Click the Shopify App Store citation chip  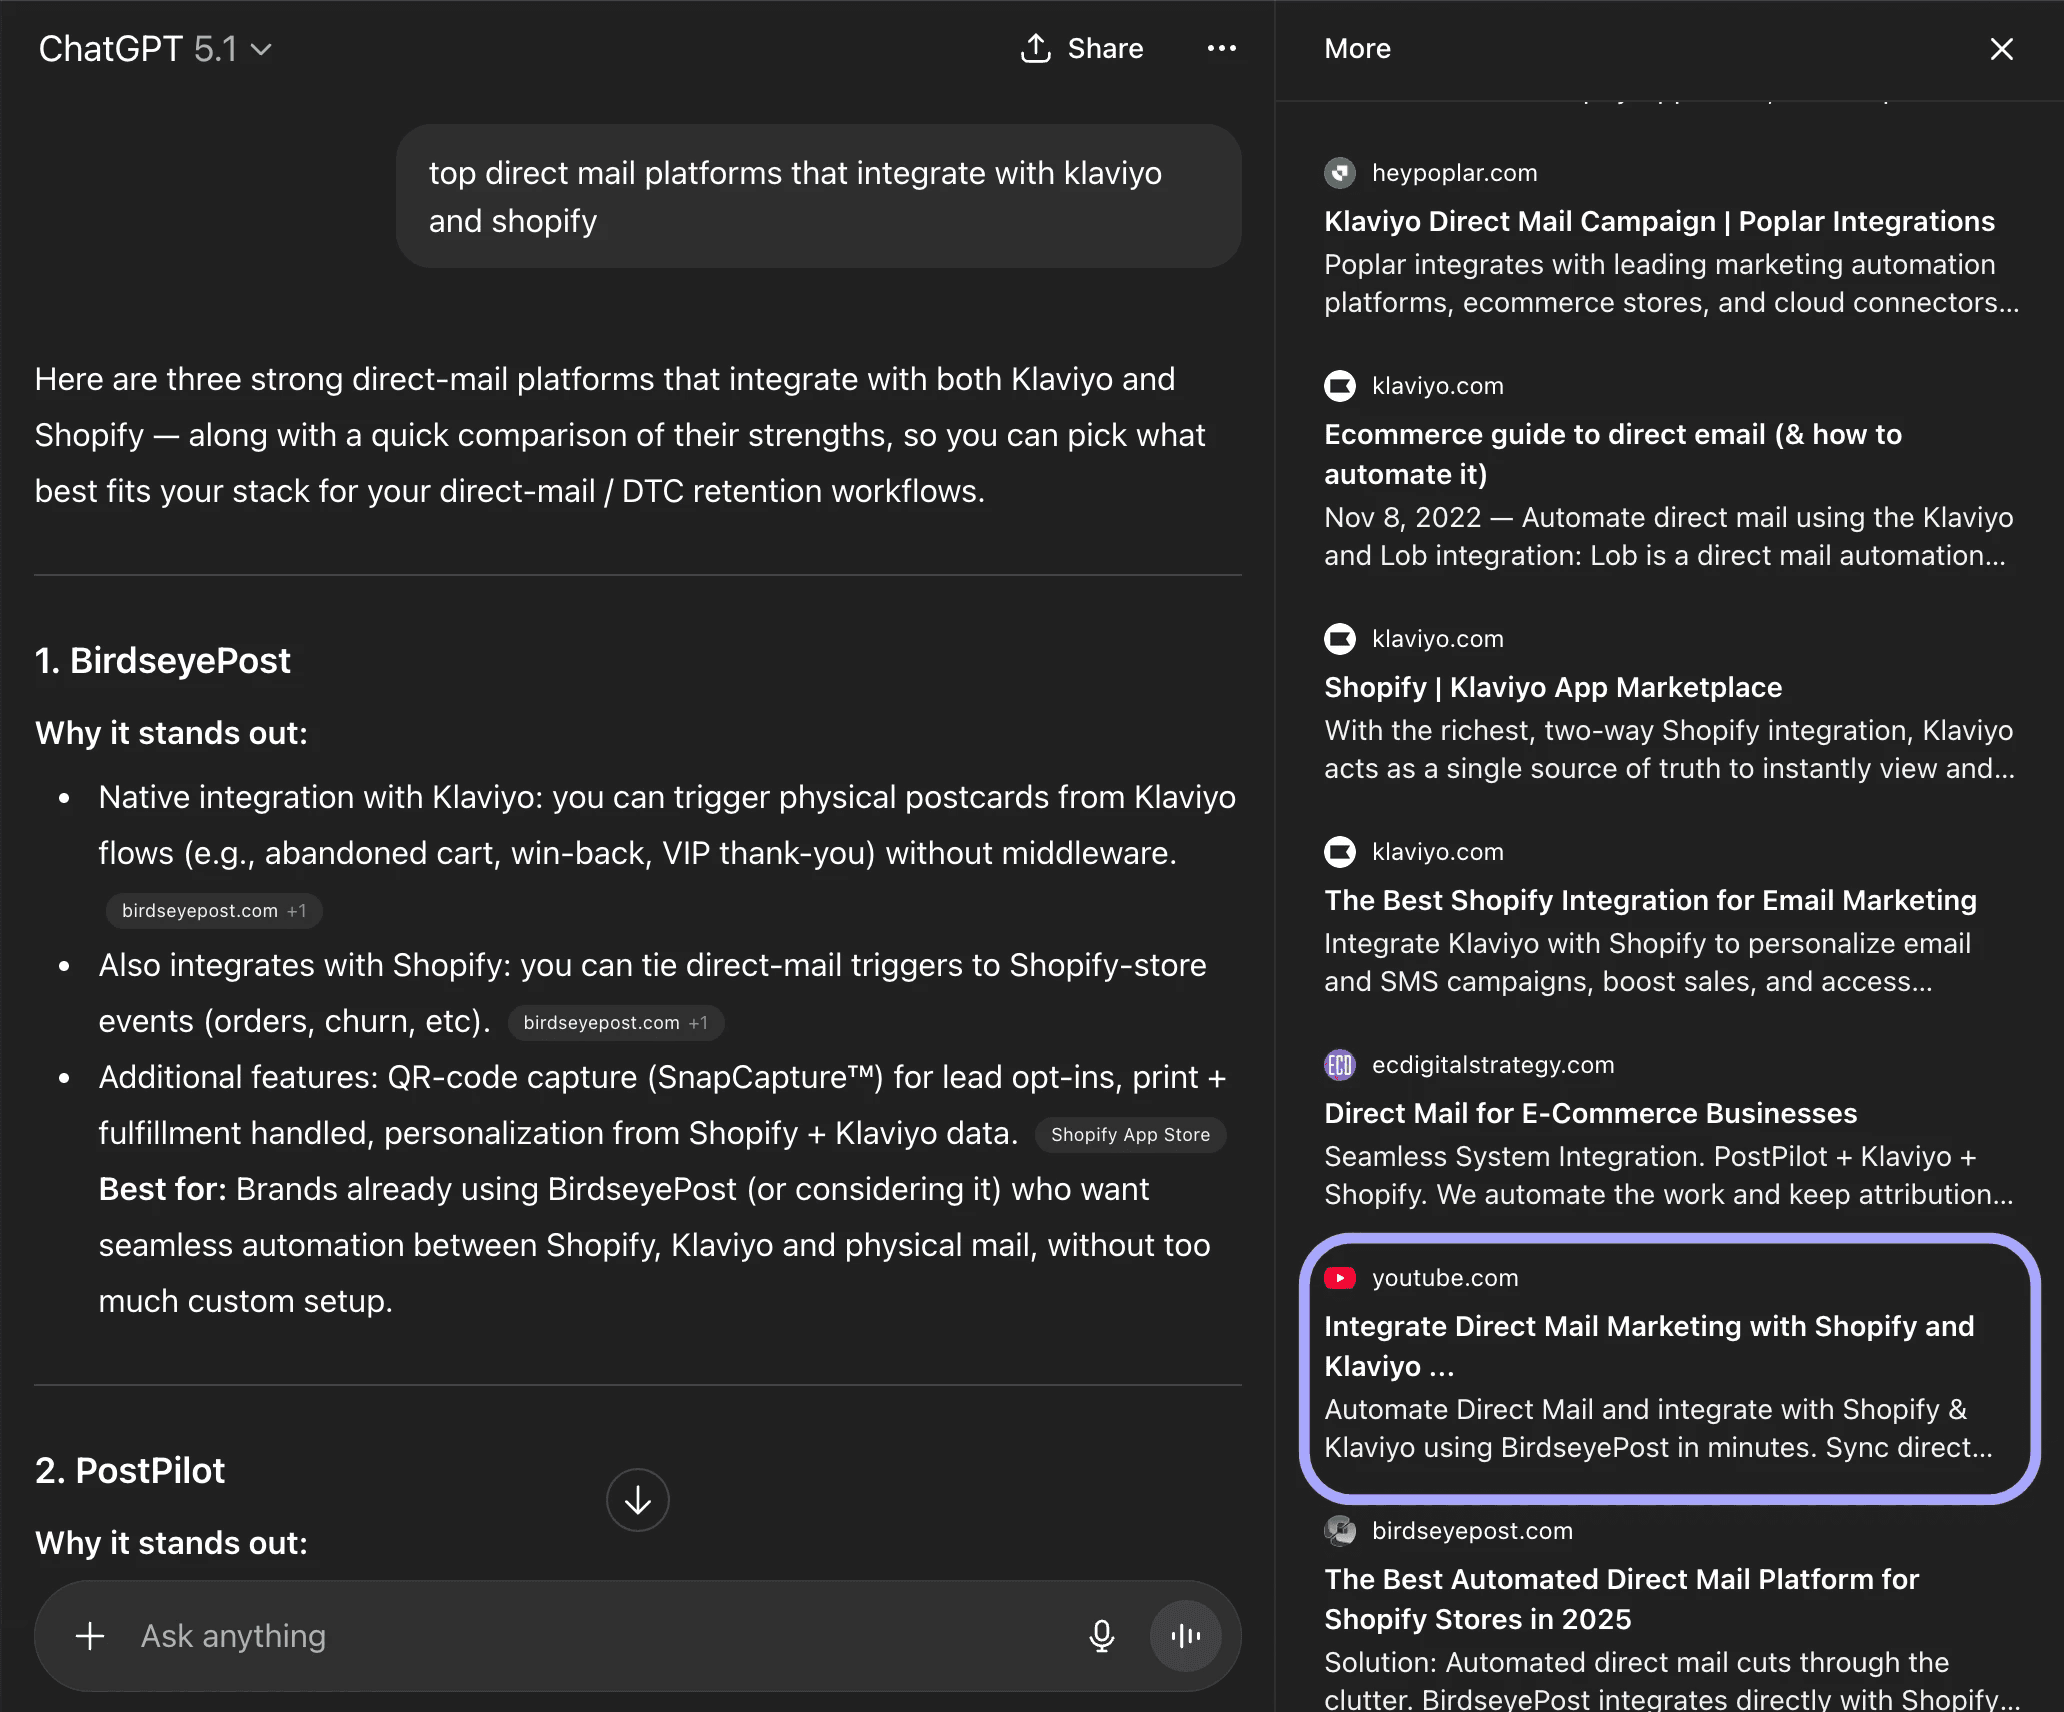(1130, 1135)
